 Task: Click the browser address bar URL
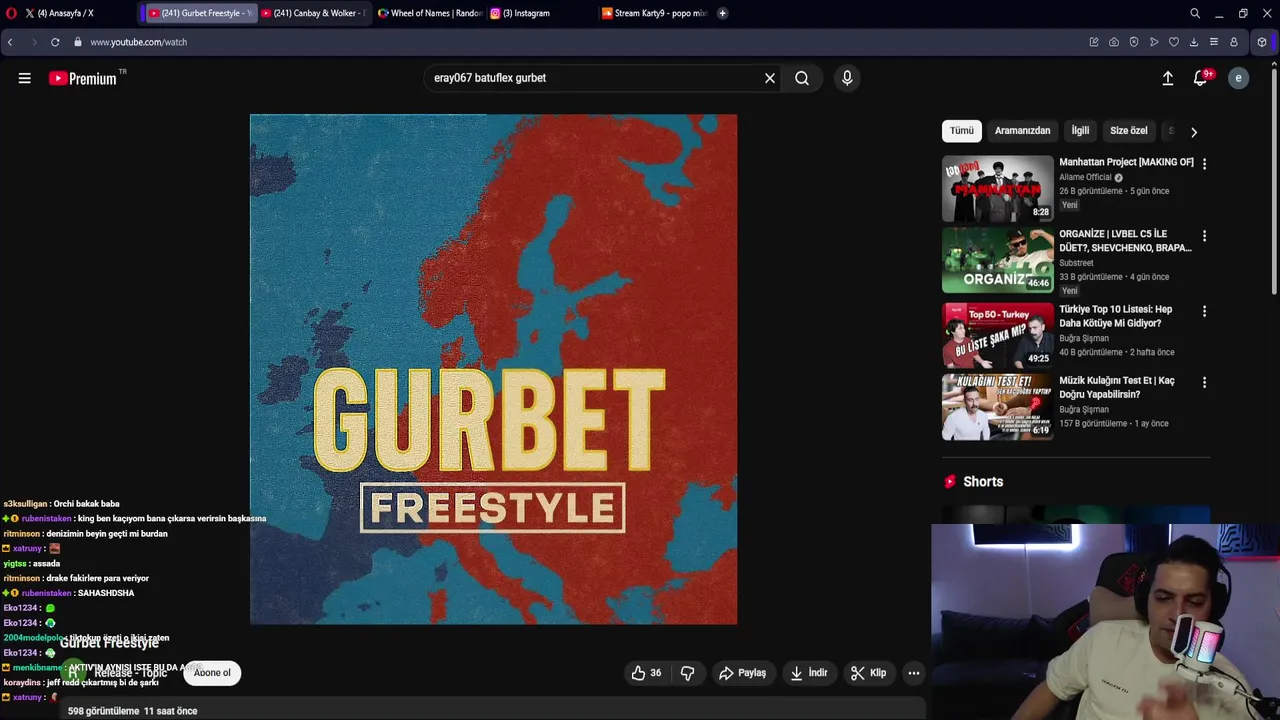[x=138, y=42]
